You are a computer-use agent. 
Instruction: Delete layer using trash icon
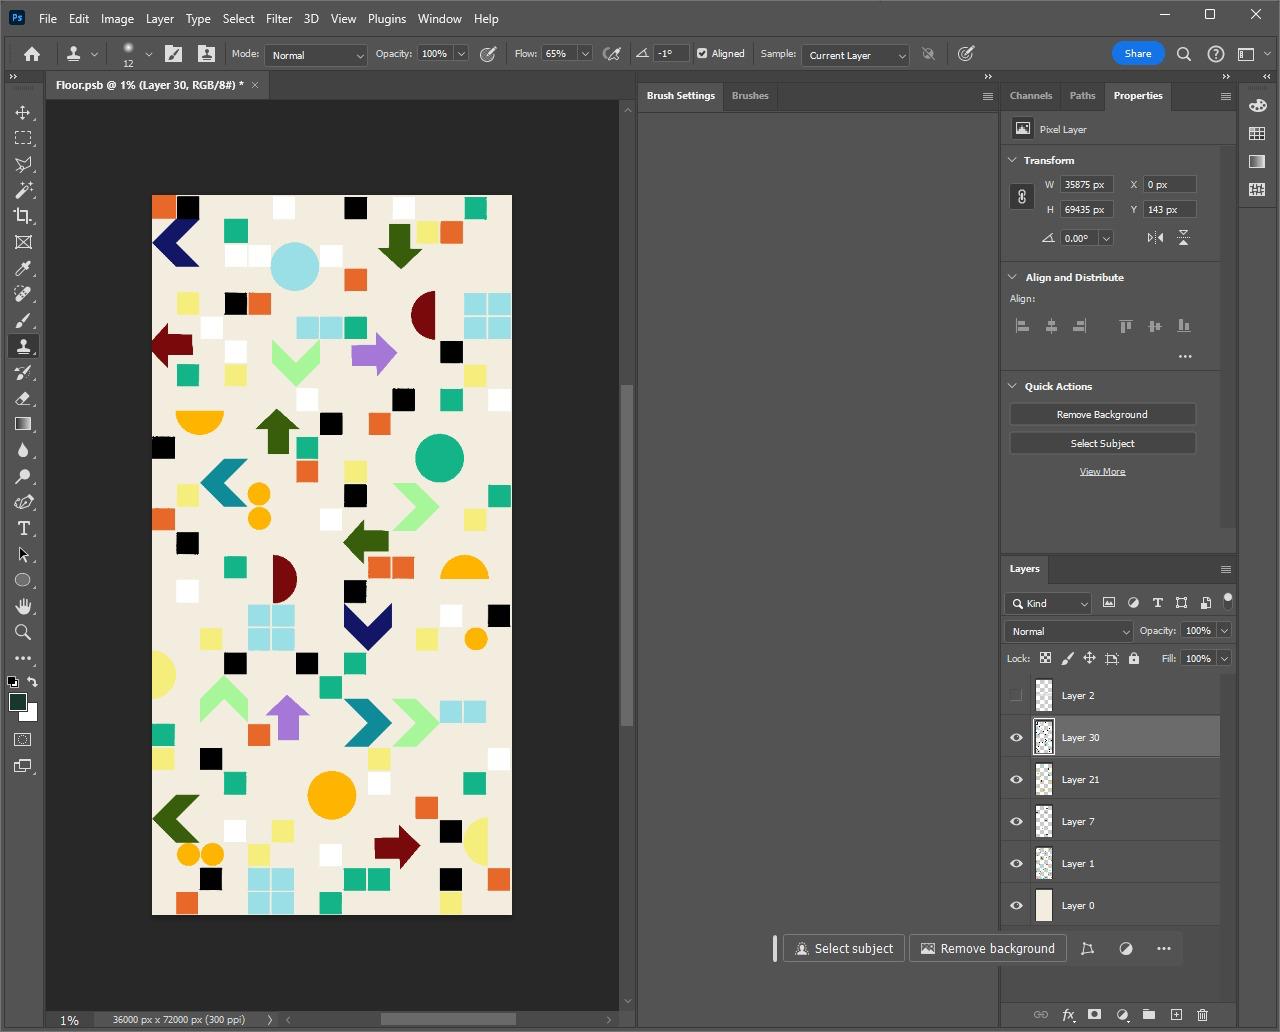[x=1202, y=1014]
